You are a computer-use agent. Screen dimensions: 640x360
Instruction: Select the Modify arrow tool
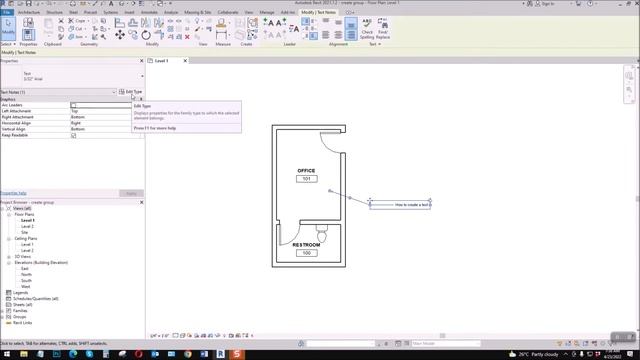coord(8,29)
